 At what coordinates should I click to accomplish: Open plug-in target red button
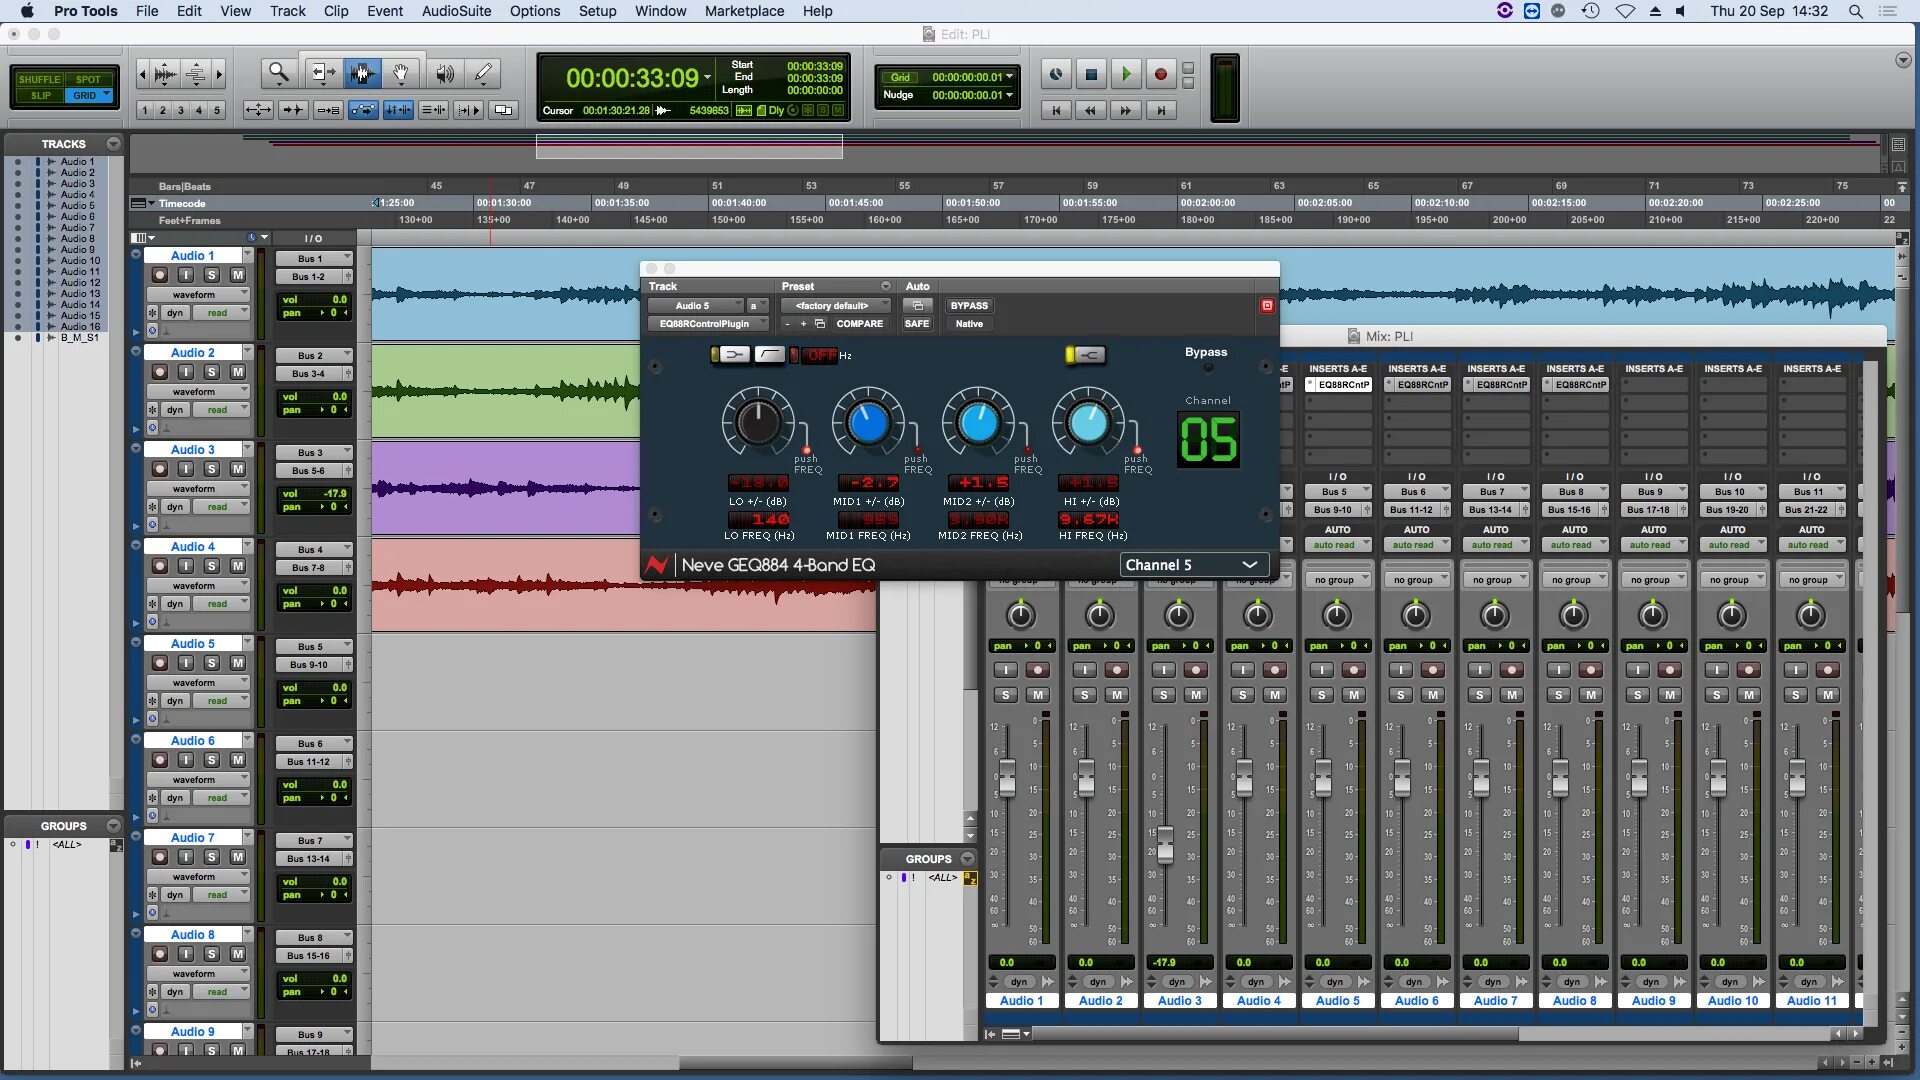point(1267,305)
